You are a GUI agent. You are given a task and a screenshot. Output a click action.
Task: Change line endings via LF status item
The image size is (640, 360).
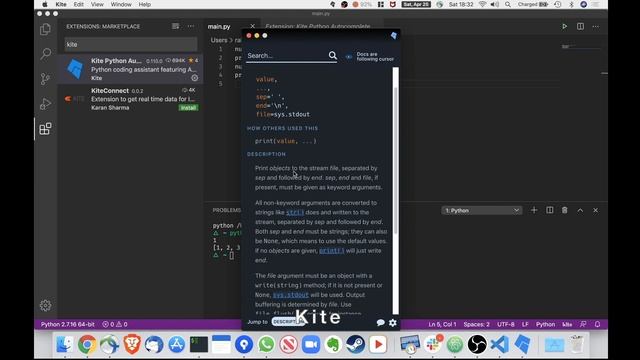(x=525, y=324)
